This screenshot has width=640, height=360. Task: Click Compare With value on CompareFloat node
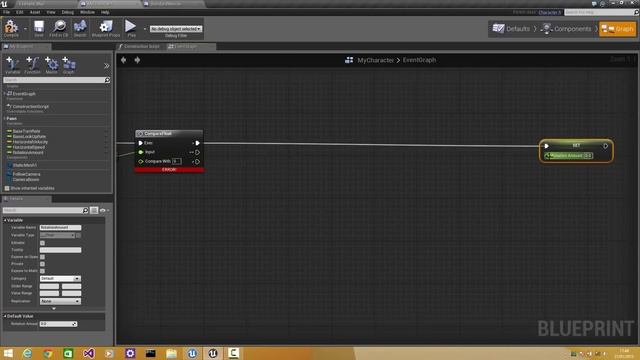point(177,161)
